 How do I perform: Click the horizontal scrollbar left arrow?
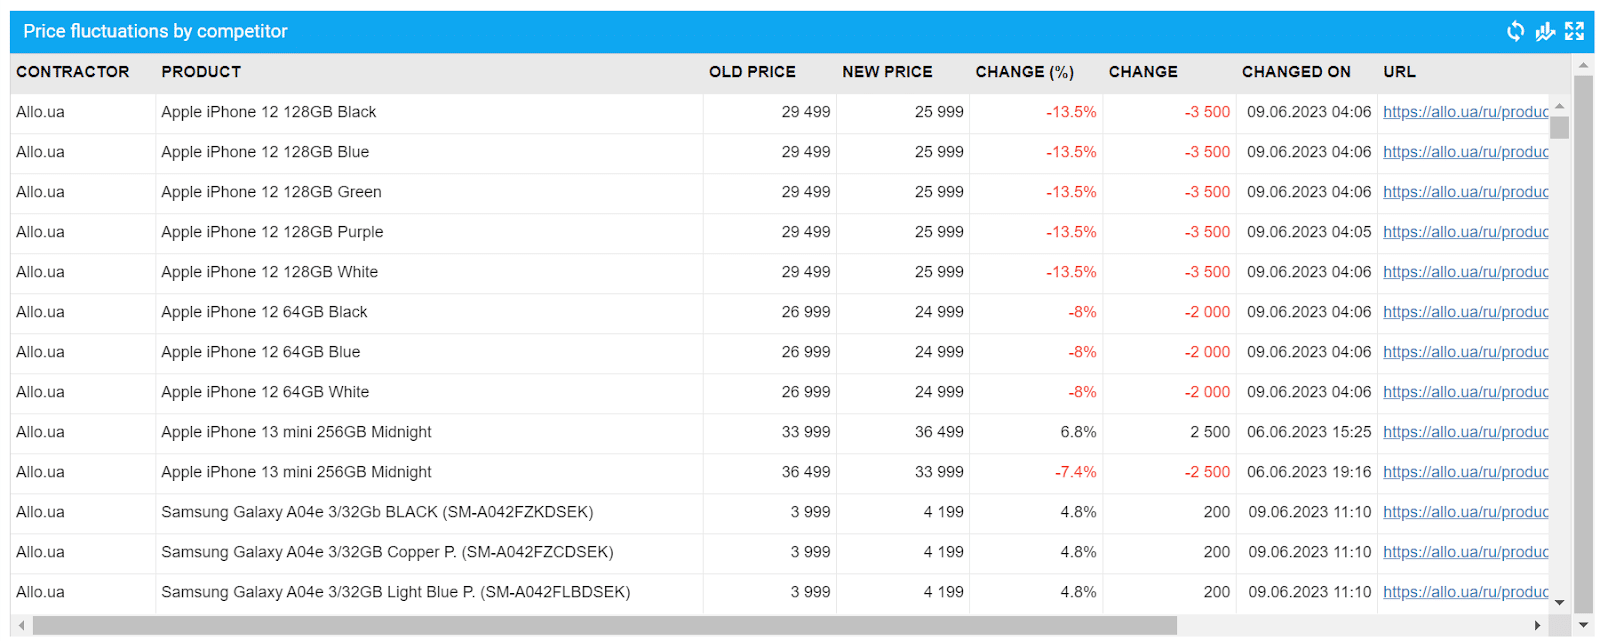tap(22, 626)
